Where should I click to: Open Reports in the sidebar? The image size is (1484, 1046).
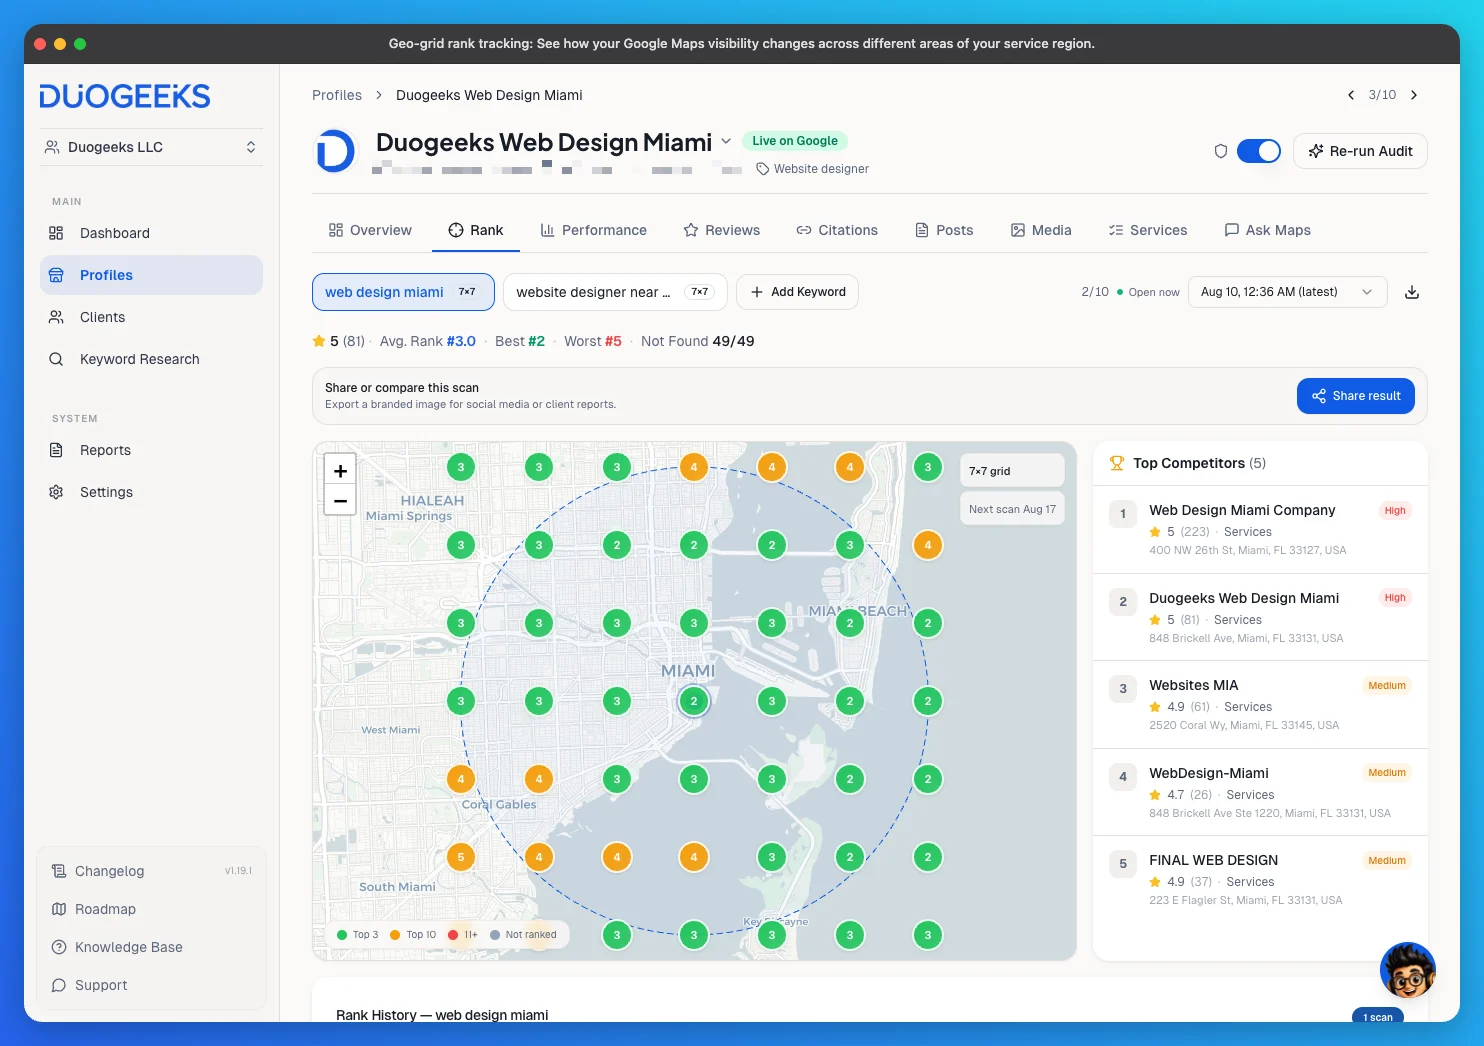(x=151, y=450)
